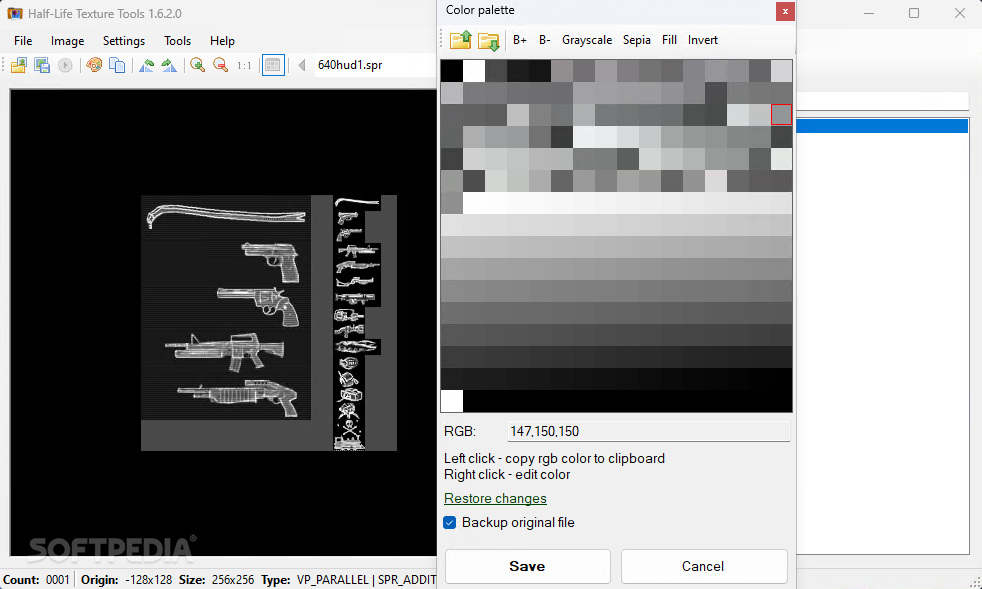982x589 pixels.
Task: Invert the palette colors
Action: 703,40
